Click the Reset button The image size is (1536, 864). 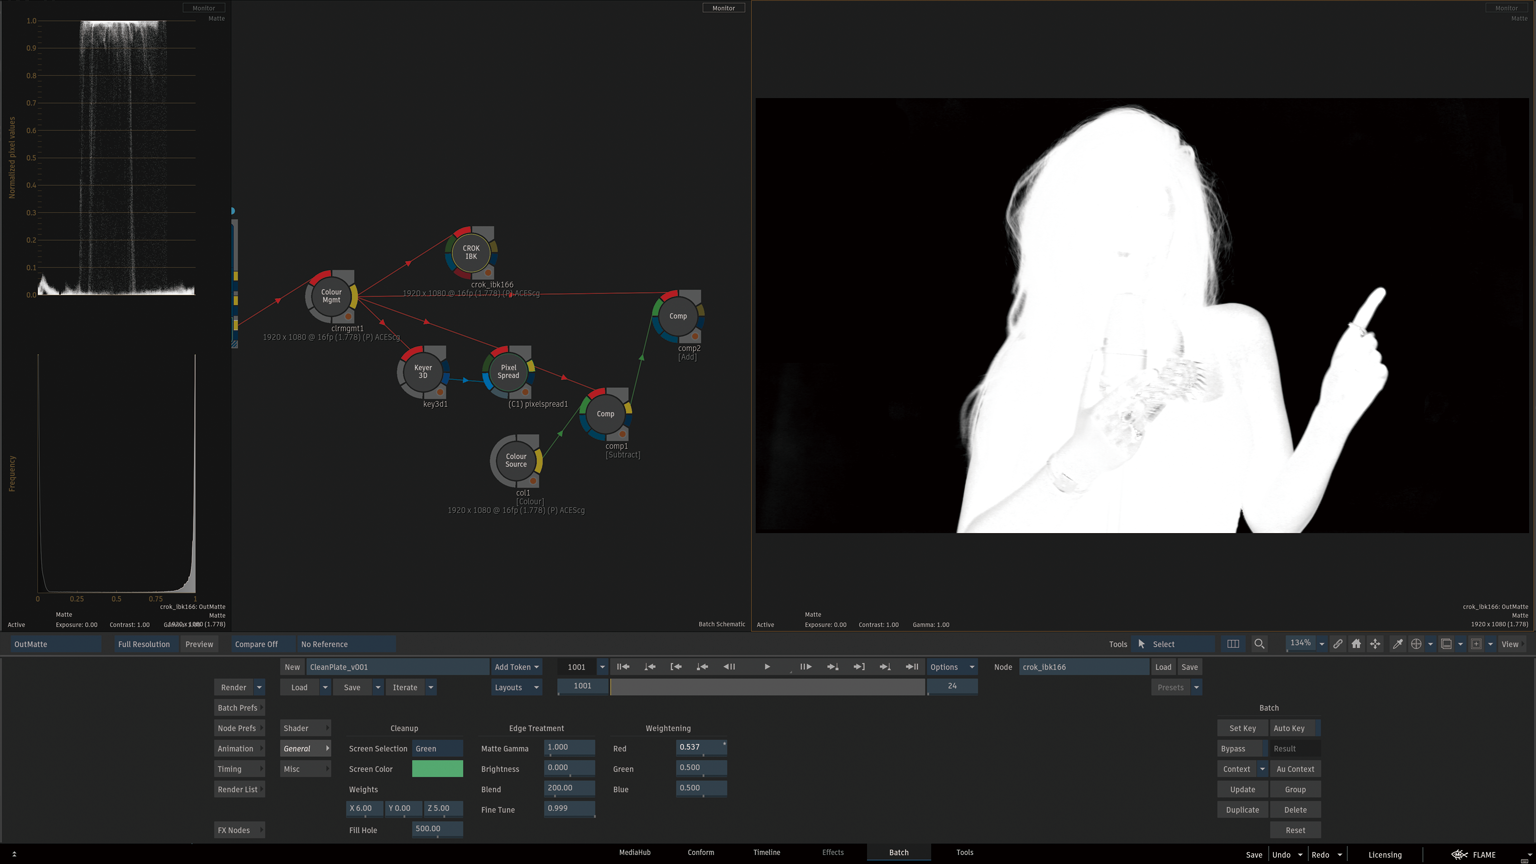pyautogui.click(x=1295, y=830)
